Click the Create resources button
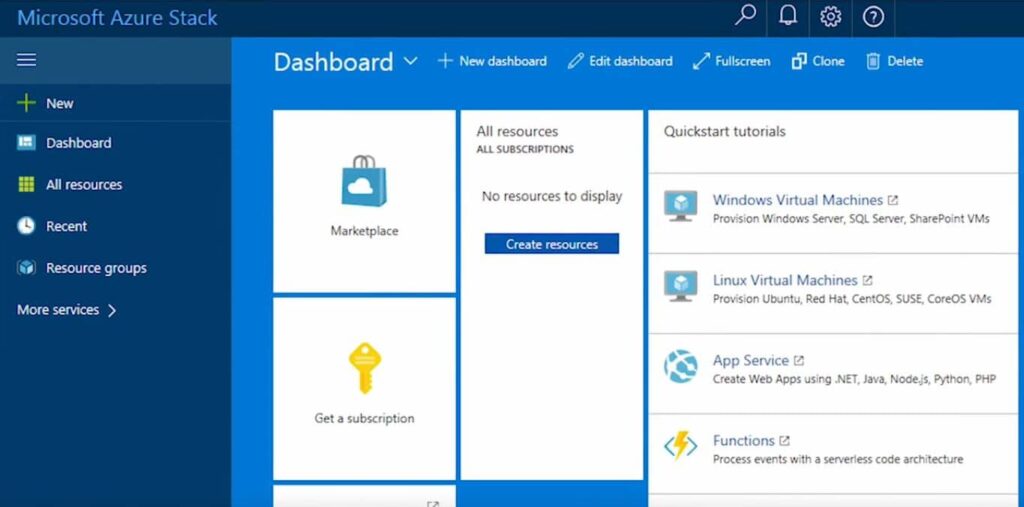Image resolution: width=1024 pixels, height=507 pixels. coord(552,244)
